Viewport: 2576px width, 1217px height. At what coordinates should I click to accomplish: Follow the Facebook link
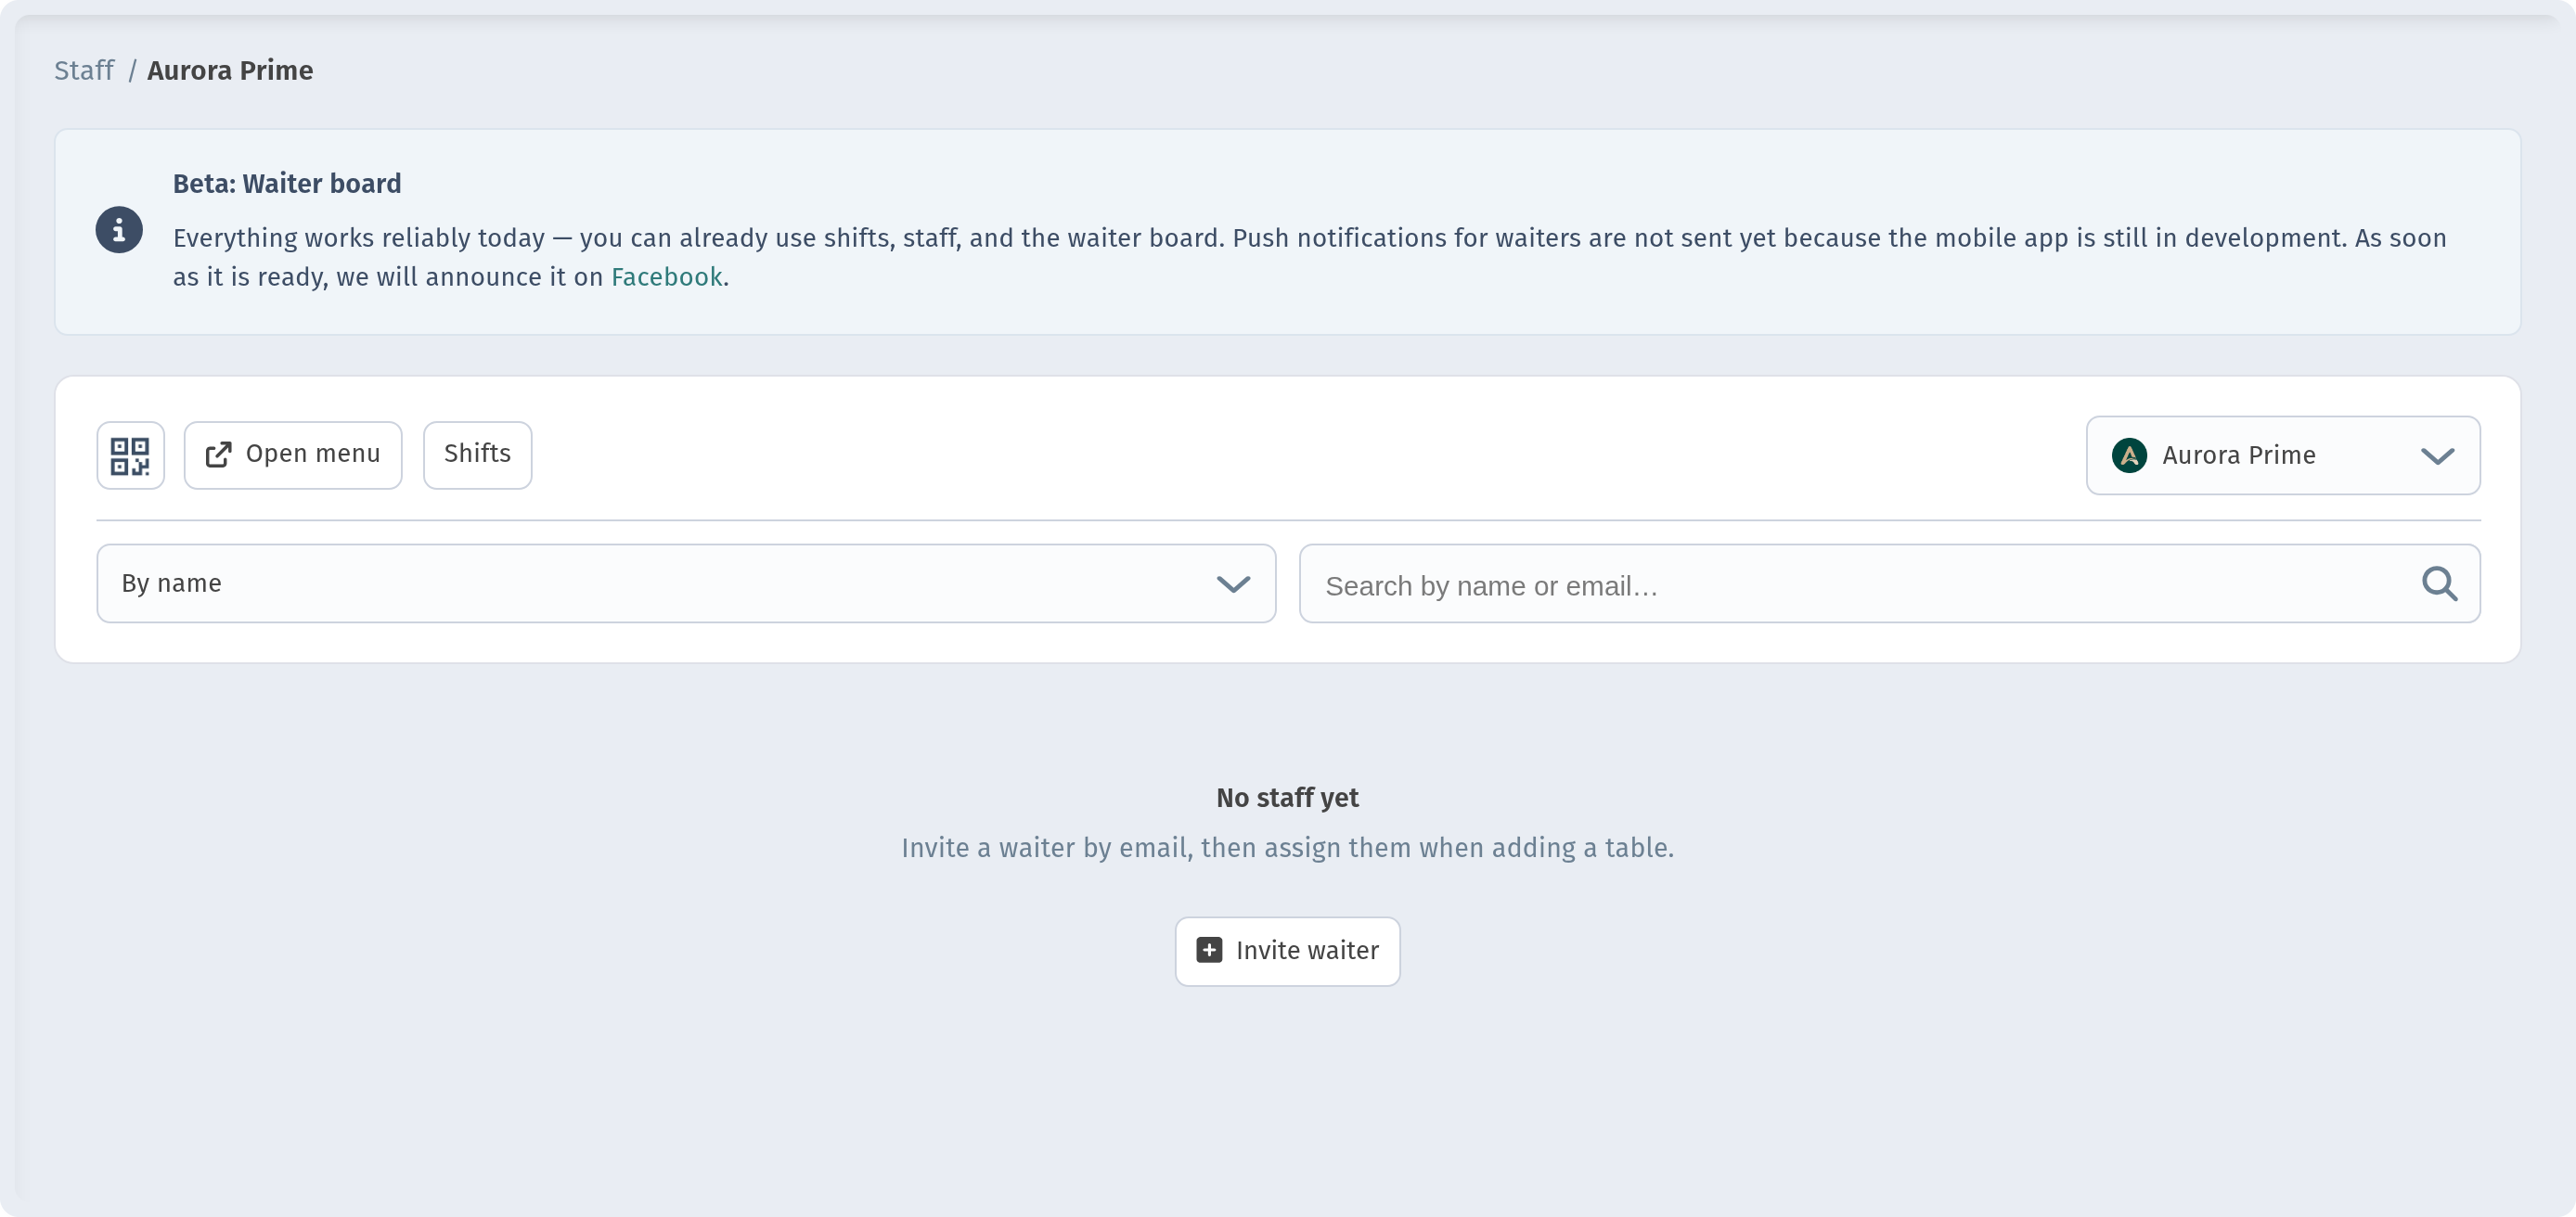click(x=666, y=277)
